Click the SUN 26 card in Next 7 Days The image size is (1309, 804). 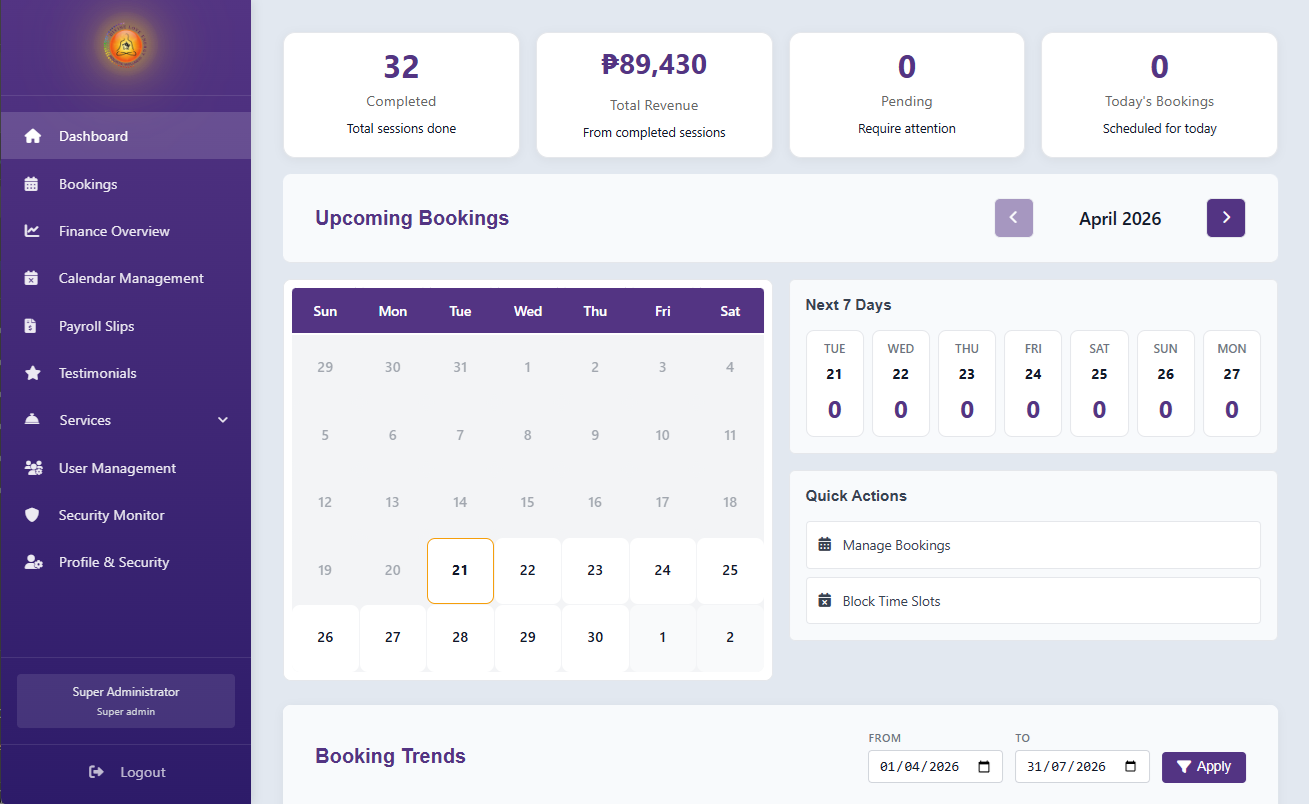point(1166,384)
